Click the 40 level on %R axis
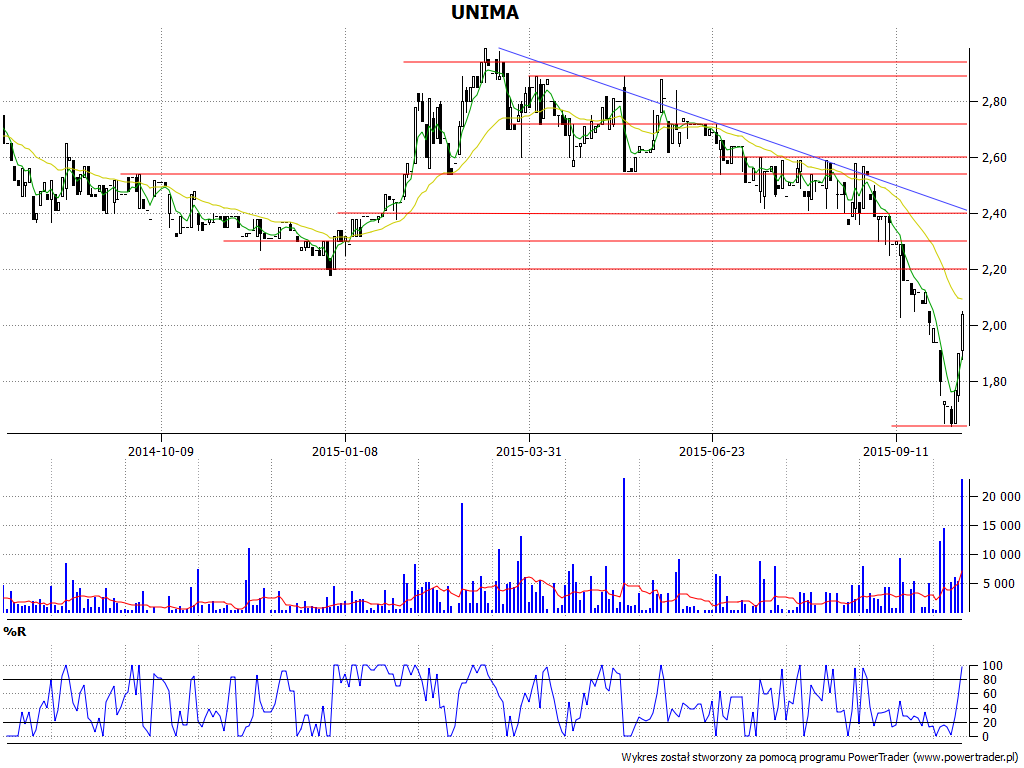The width and height of the screenshot is (1024, 768). point(989,709)
